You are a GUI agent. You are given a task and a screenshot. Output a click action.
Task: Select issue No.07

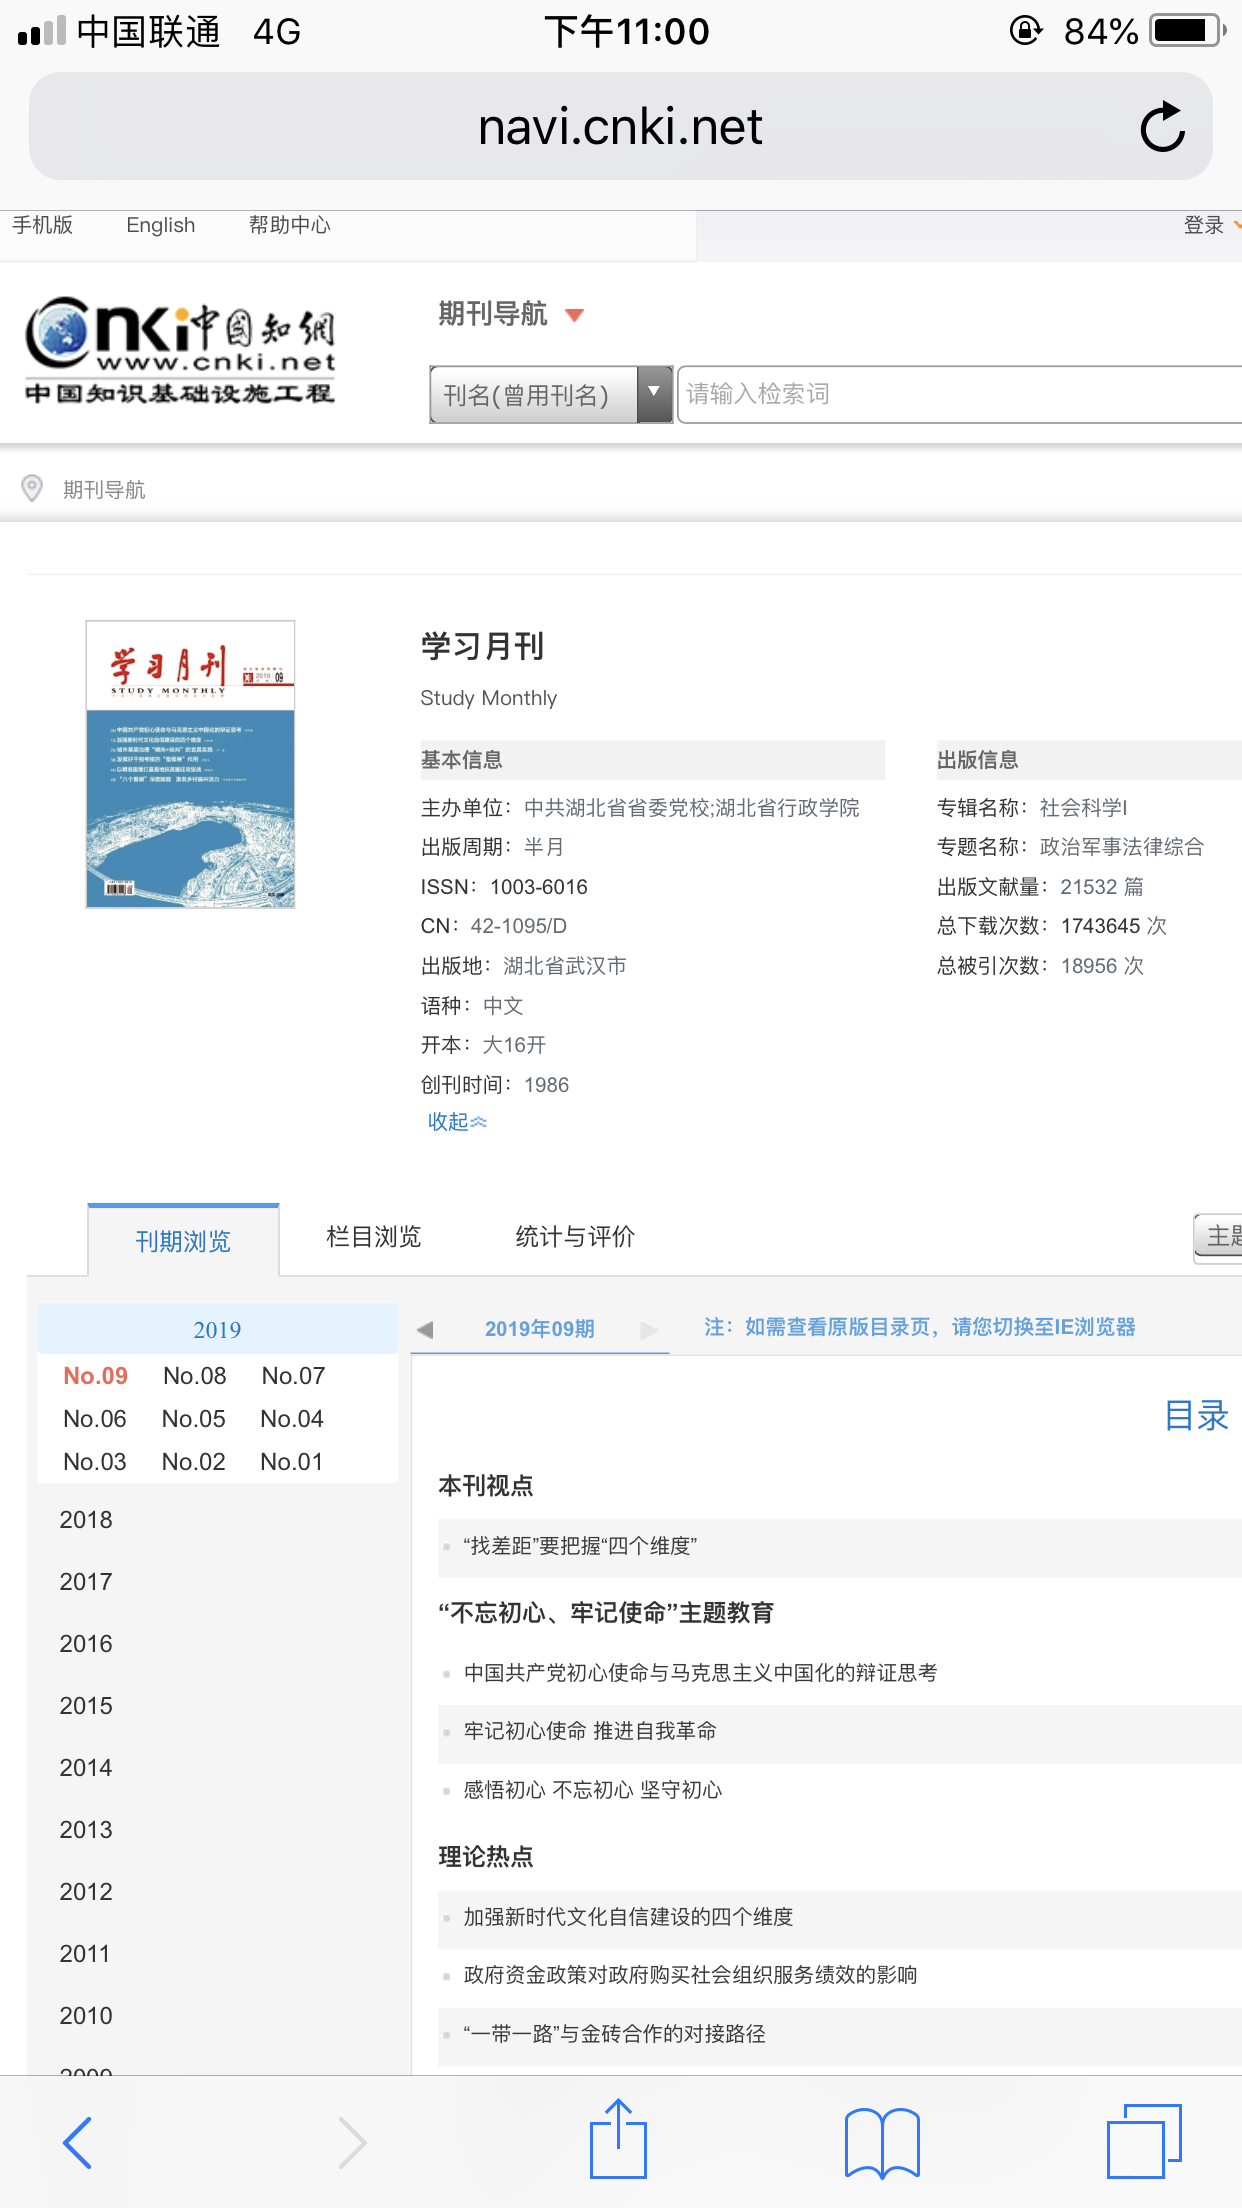[293, 1376]
